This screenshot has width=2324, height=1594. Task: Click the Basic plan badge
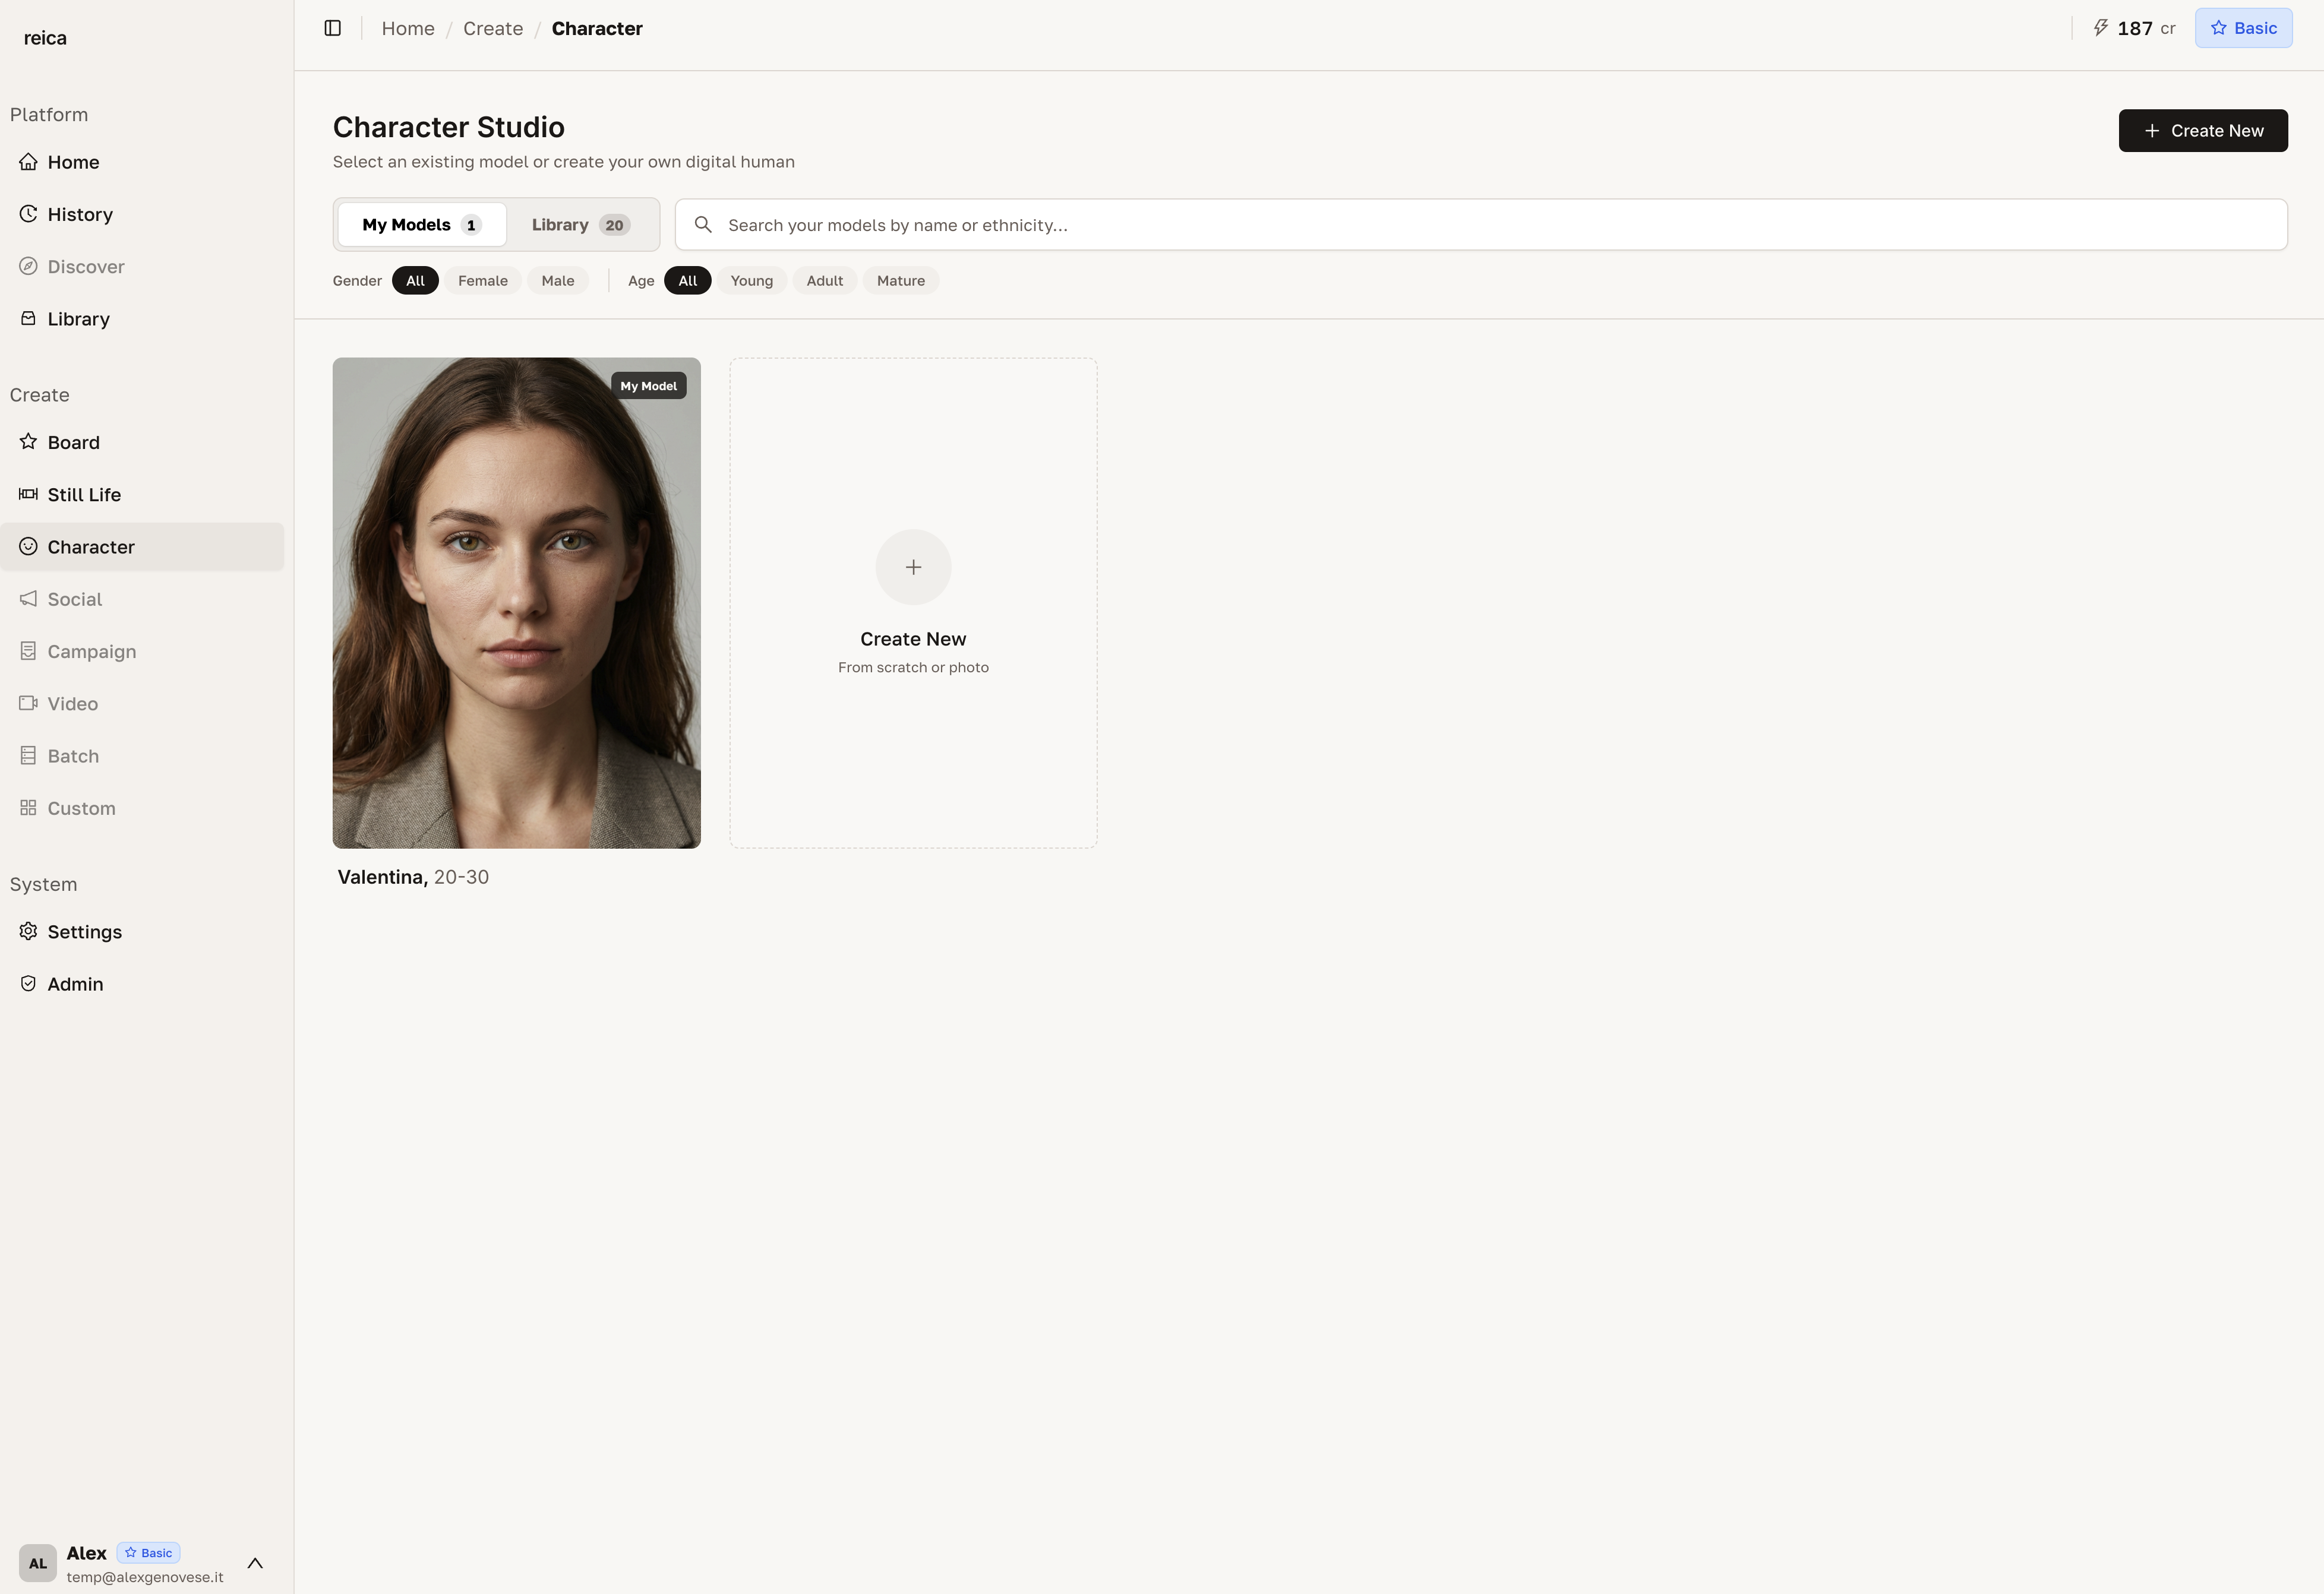tap(2243, 27)
